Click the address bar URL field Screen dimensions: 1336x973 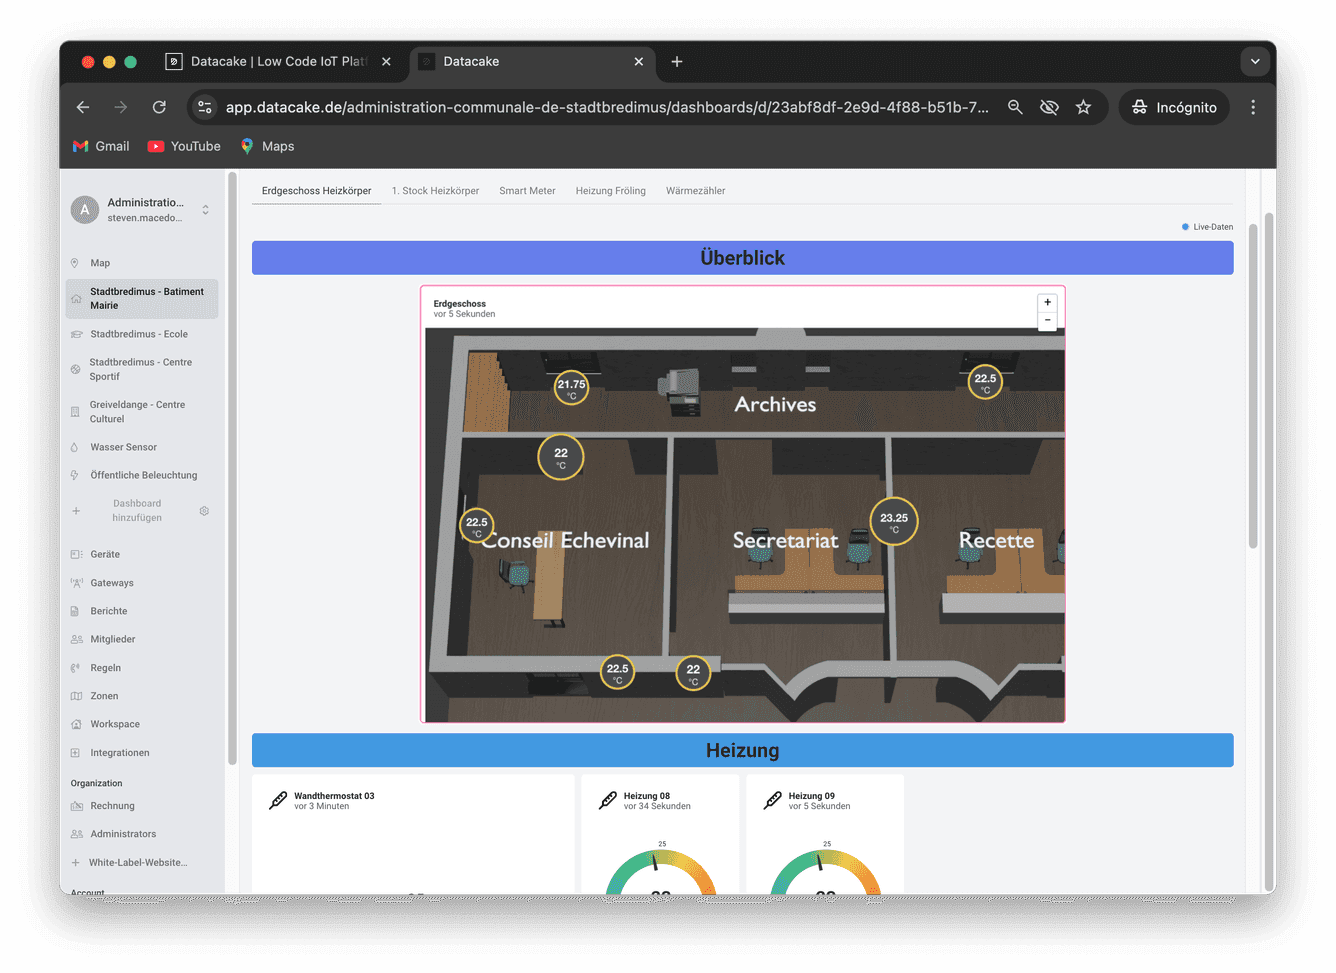click(x=607, y=107)
